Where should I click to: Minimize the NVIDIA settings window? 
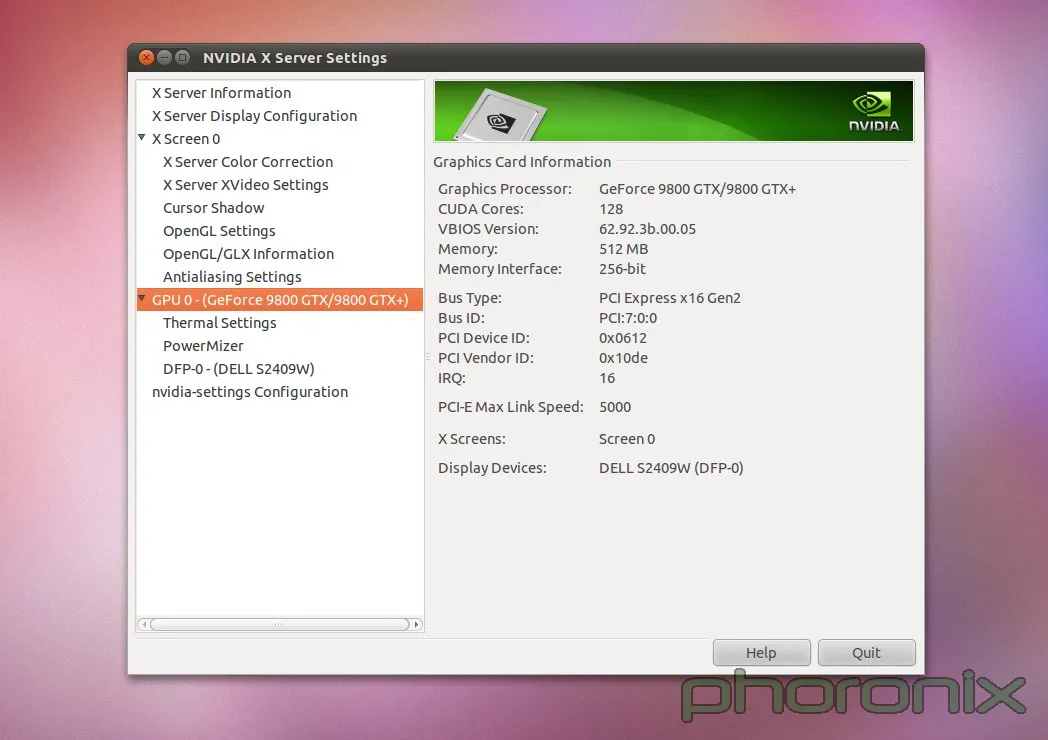(164, 58)
